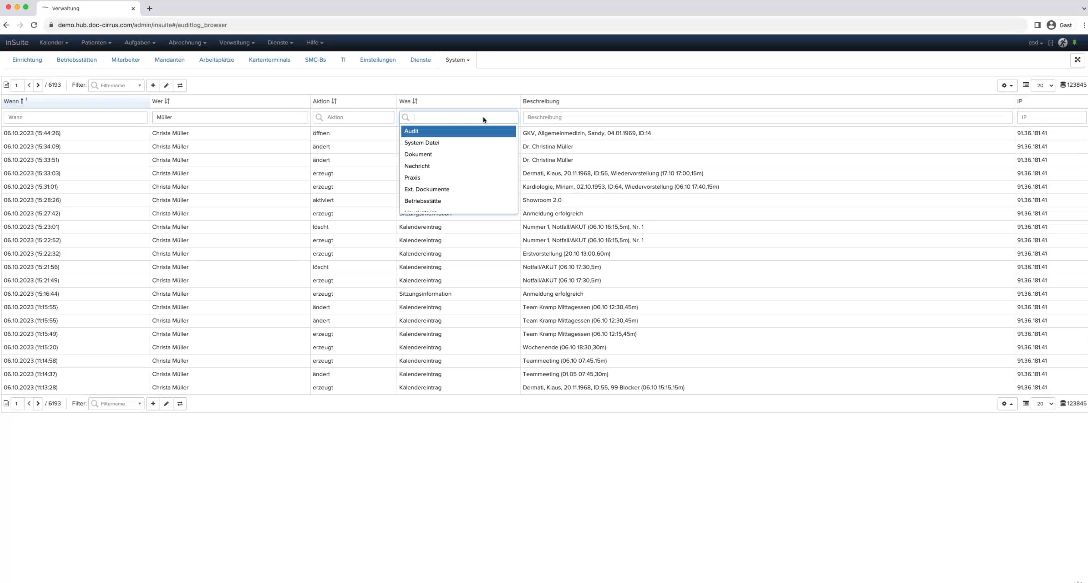Viewport: 1088px width, 583px height.
Task: Switch to the Mandanten tab
Action: [169, 60]
